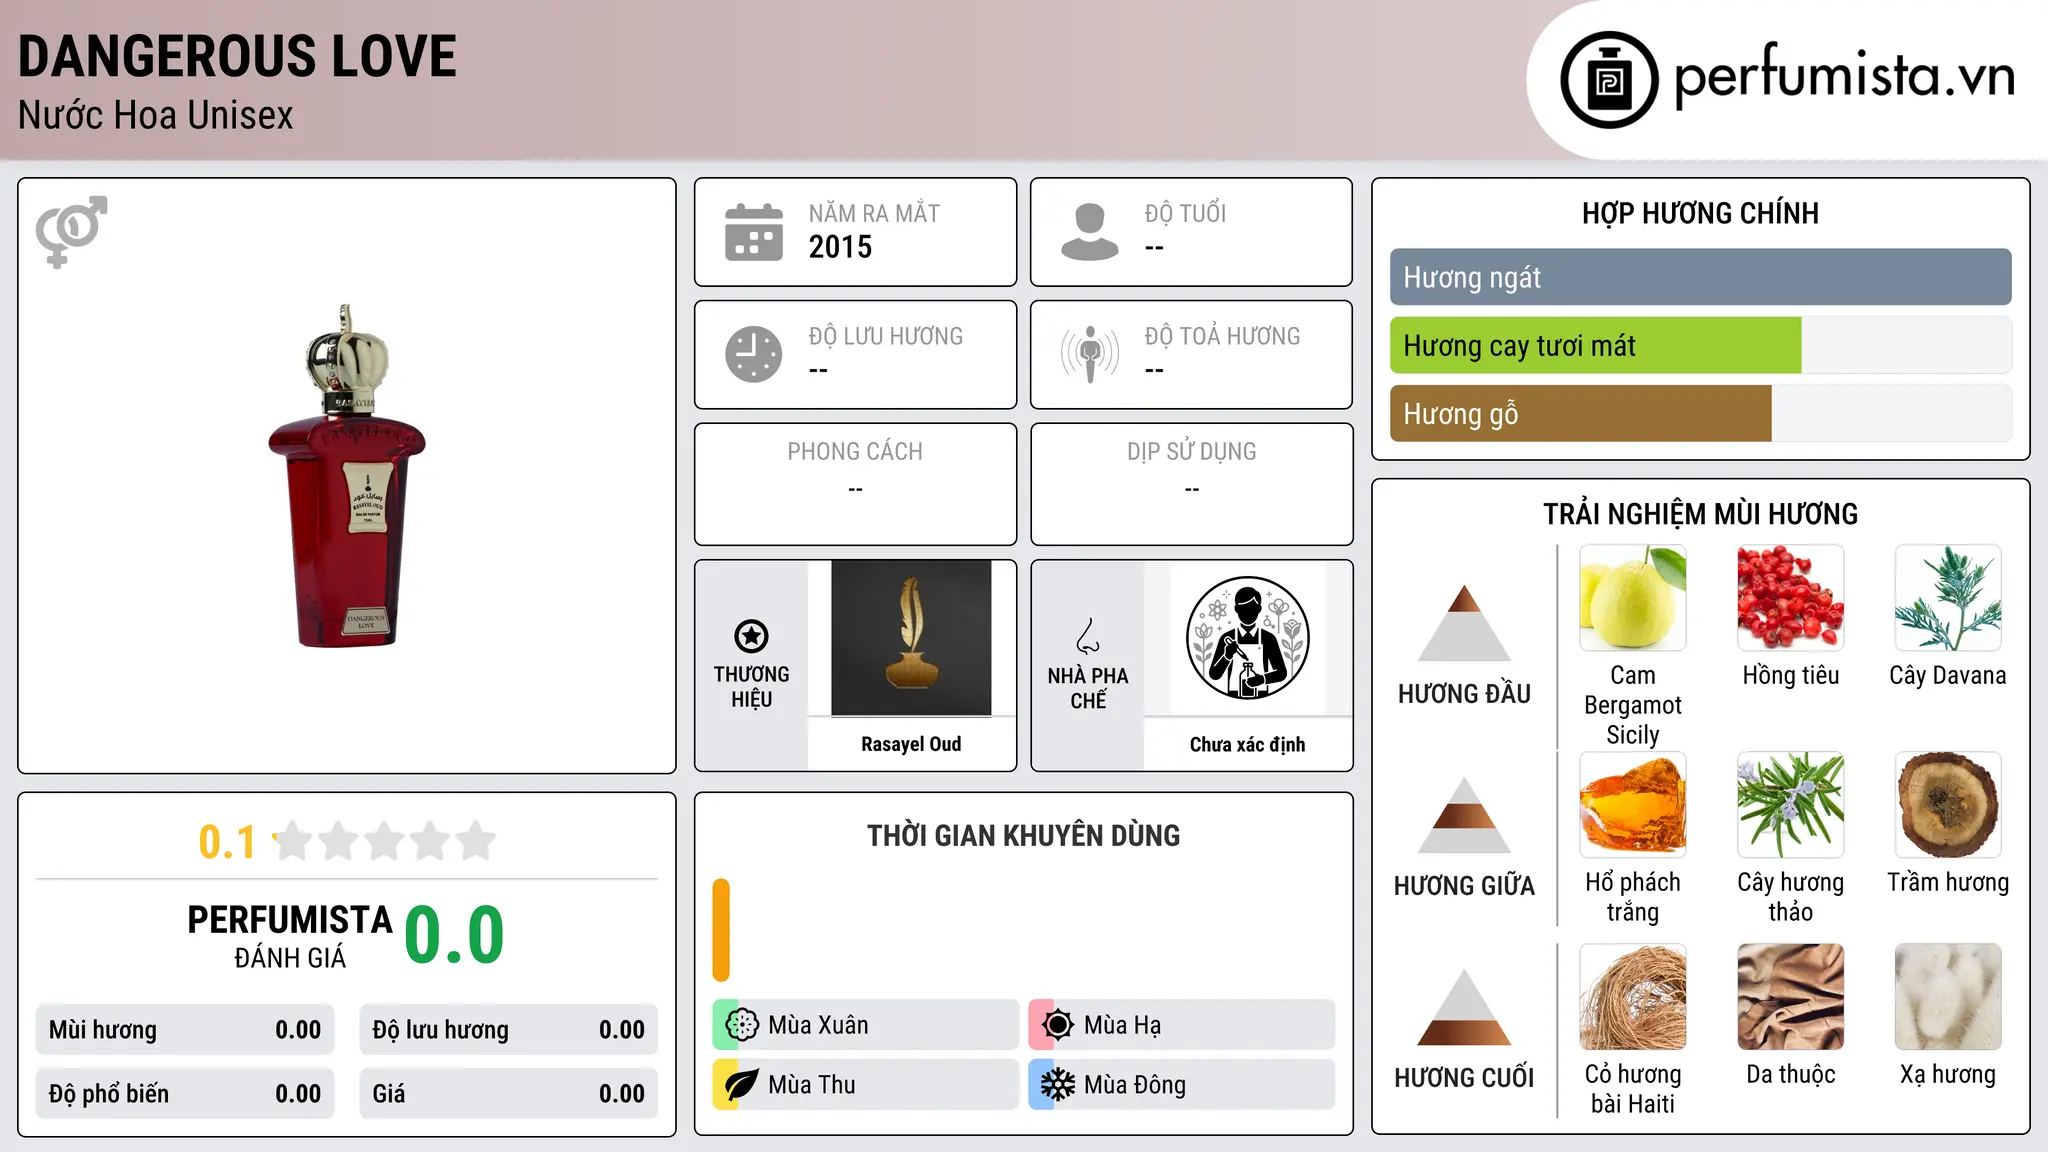Click the person icon beside Độ tuổi
Image resolution: width=2048 pixels, height=1152 pixels.
click(x=1090, y=232)
